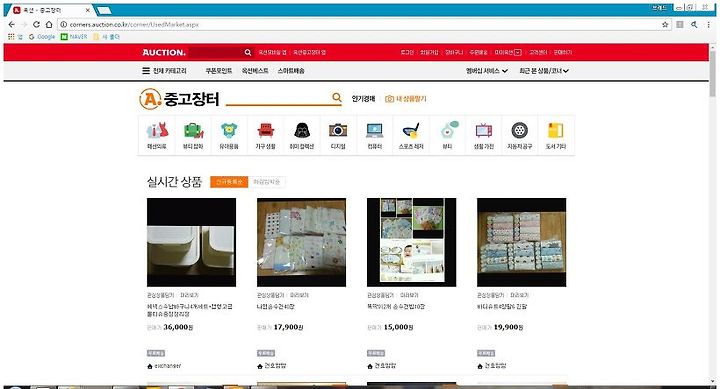The height and width of the screenshot is (389, 720).
Task: Bookmark the page with the star icon
Action: pos(665,24)
